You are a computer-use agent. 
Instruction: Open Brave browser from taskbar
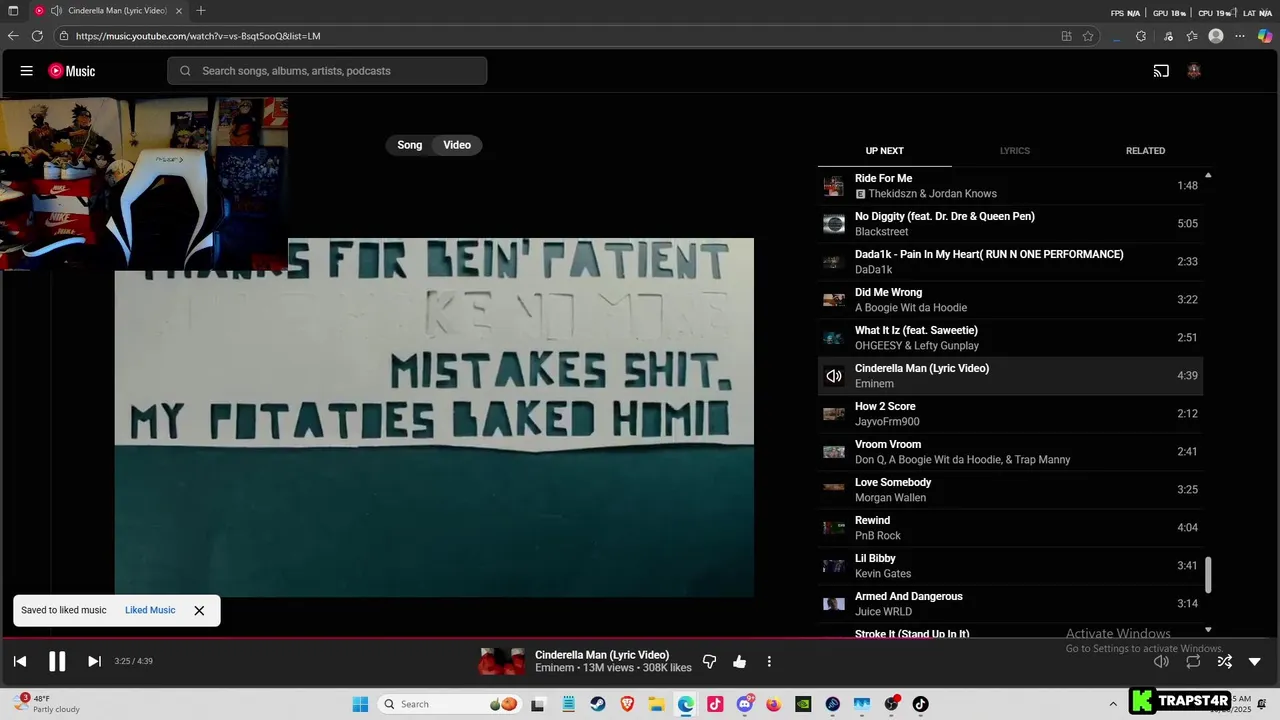tap(627, 704)
